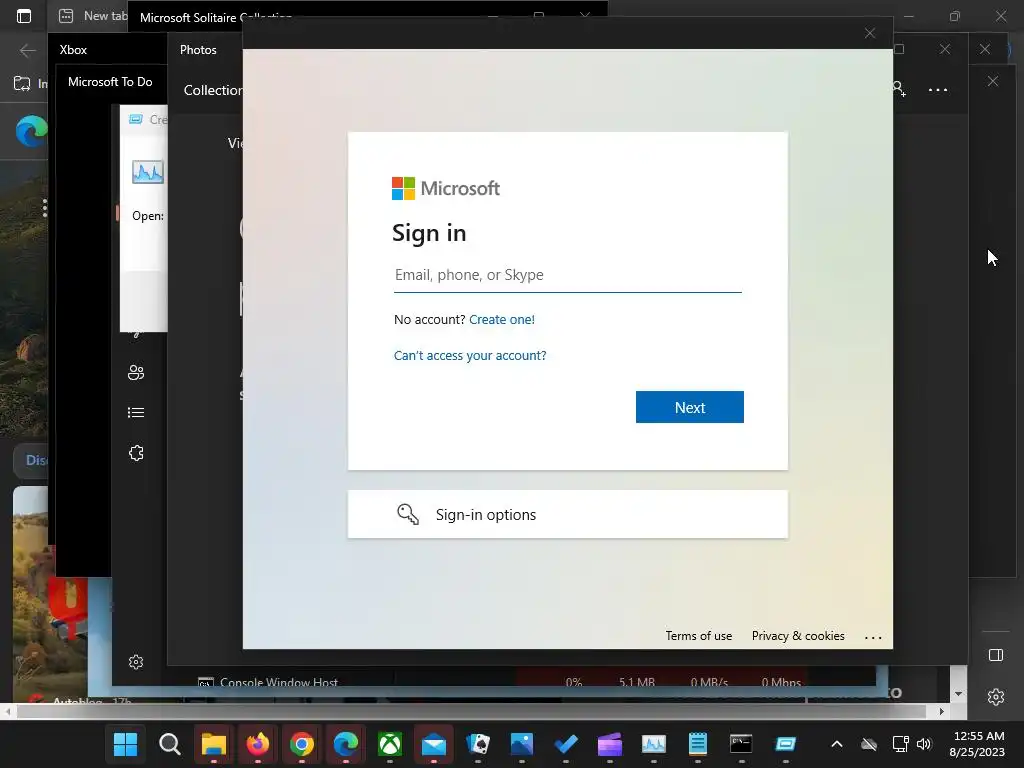Switch to Google Chrome in taskbar
The height and width of the screenshot is (768, 1024).
302,744
